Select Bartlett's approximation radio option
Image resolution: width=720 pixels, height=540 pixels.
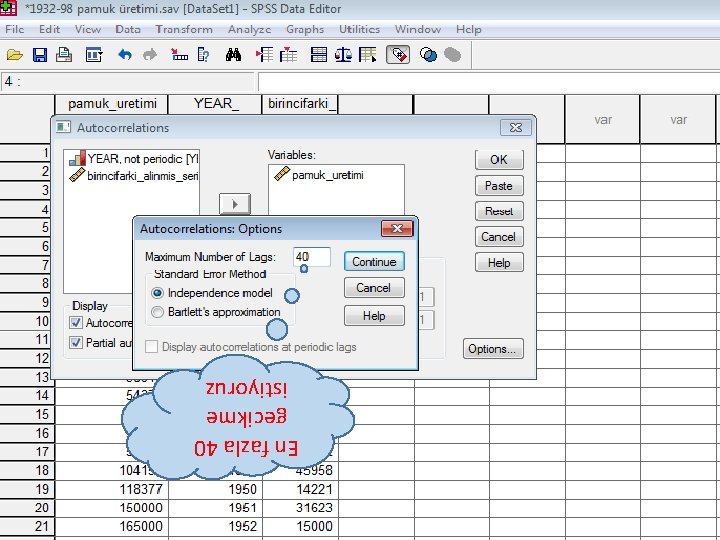coord(158,312)
